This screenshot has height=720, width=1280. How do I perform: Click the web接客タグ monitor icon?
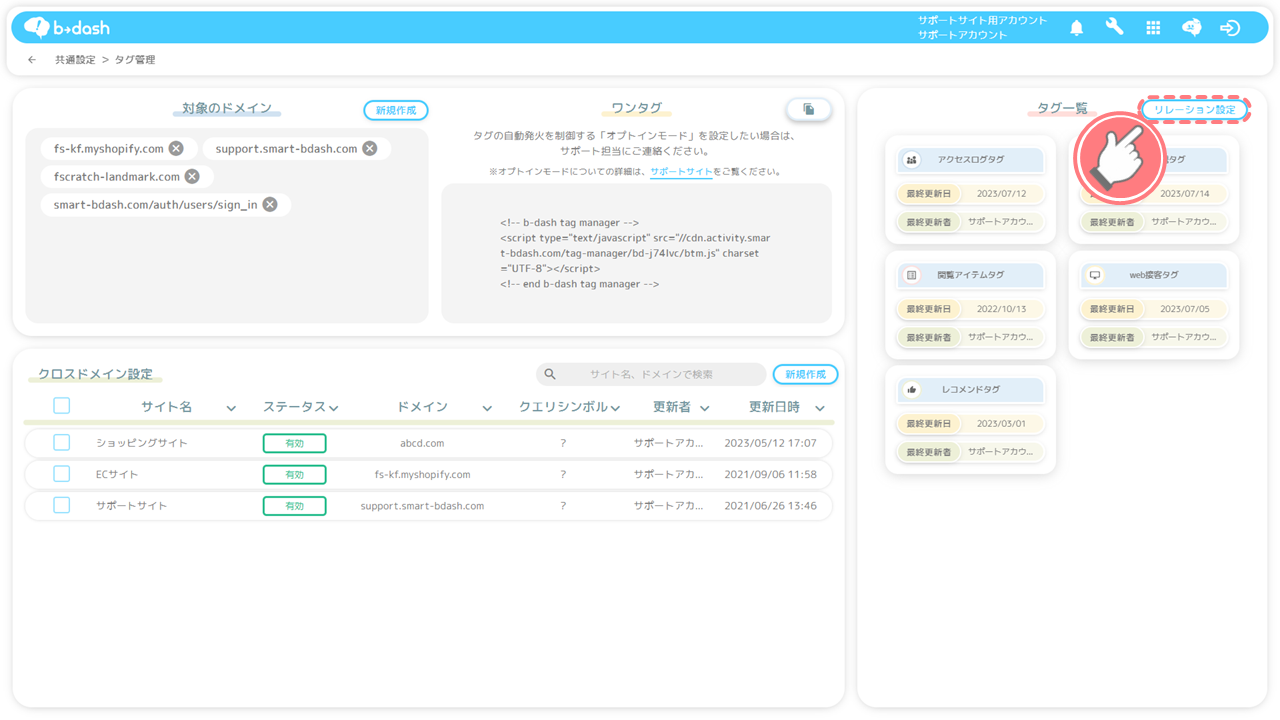pyautogui.click(x=1094, y=275)
